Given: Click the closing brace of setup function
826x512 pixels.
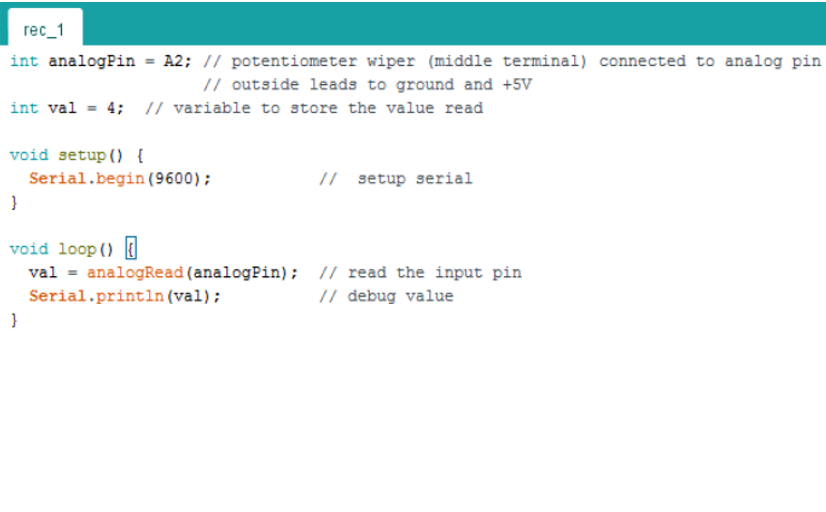Looking at the screenshot, I should tap(14, 202).
